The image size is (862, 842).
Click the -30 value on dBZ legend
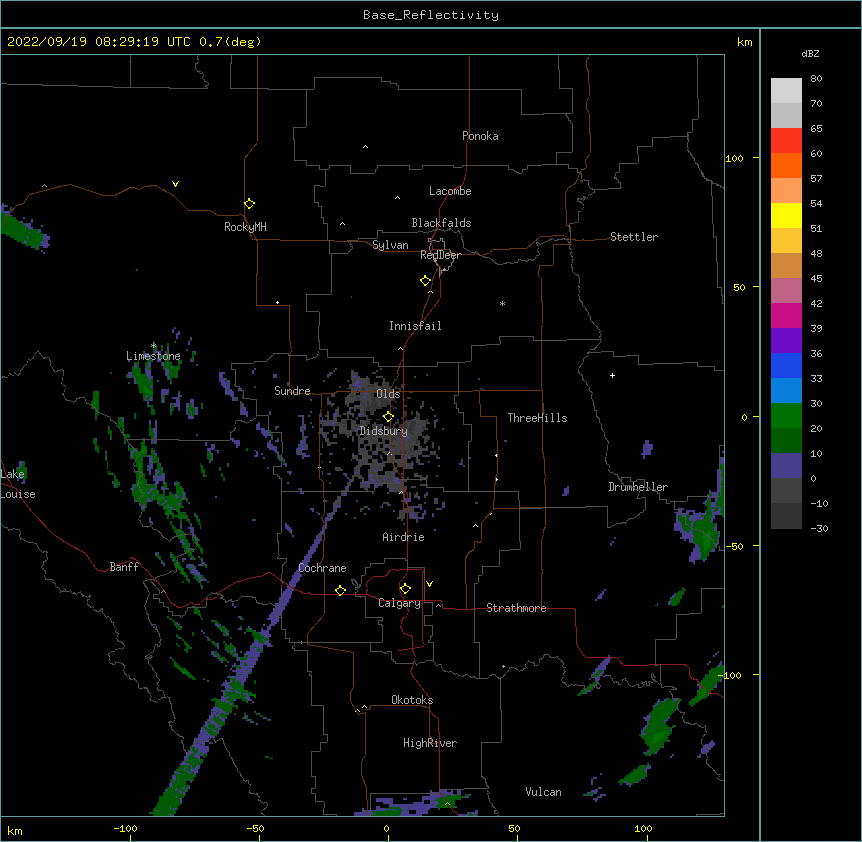click(x=819, y=528)
